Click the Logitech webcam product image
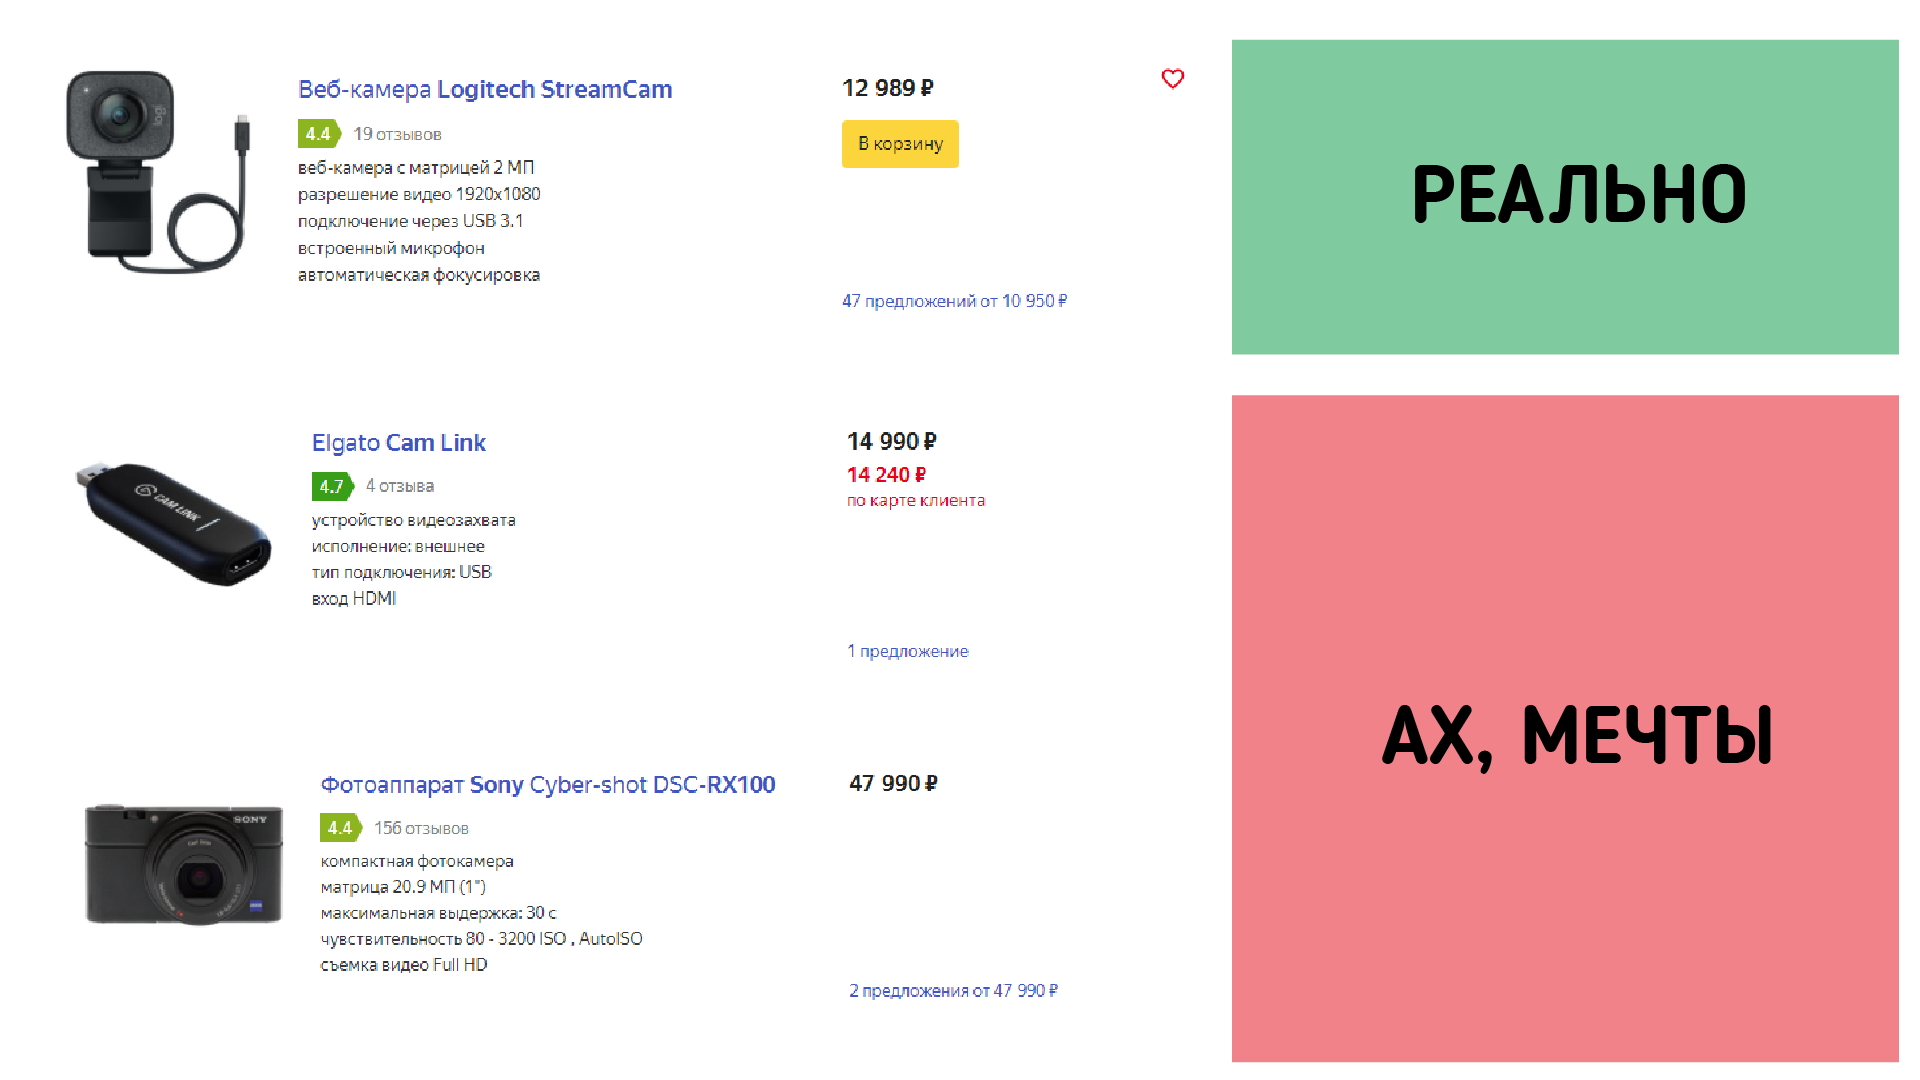The width and height of the screenshot is (1920, 1080). click(158, 171)
